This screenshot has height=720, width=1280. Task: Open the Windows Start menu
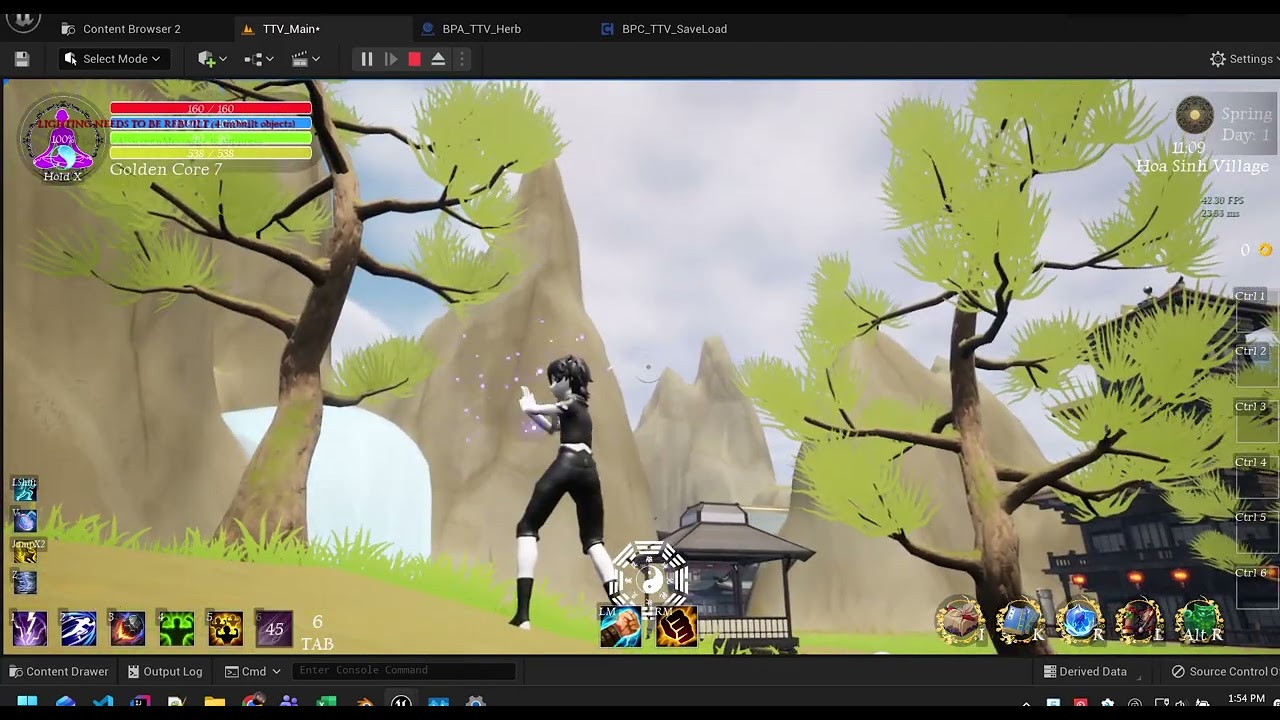(x=27, y=703)
